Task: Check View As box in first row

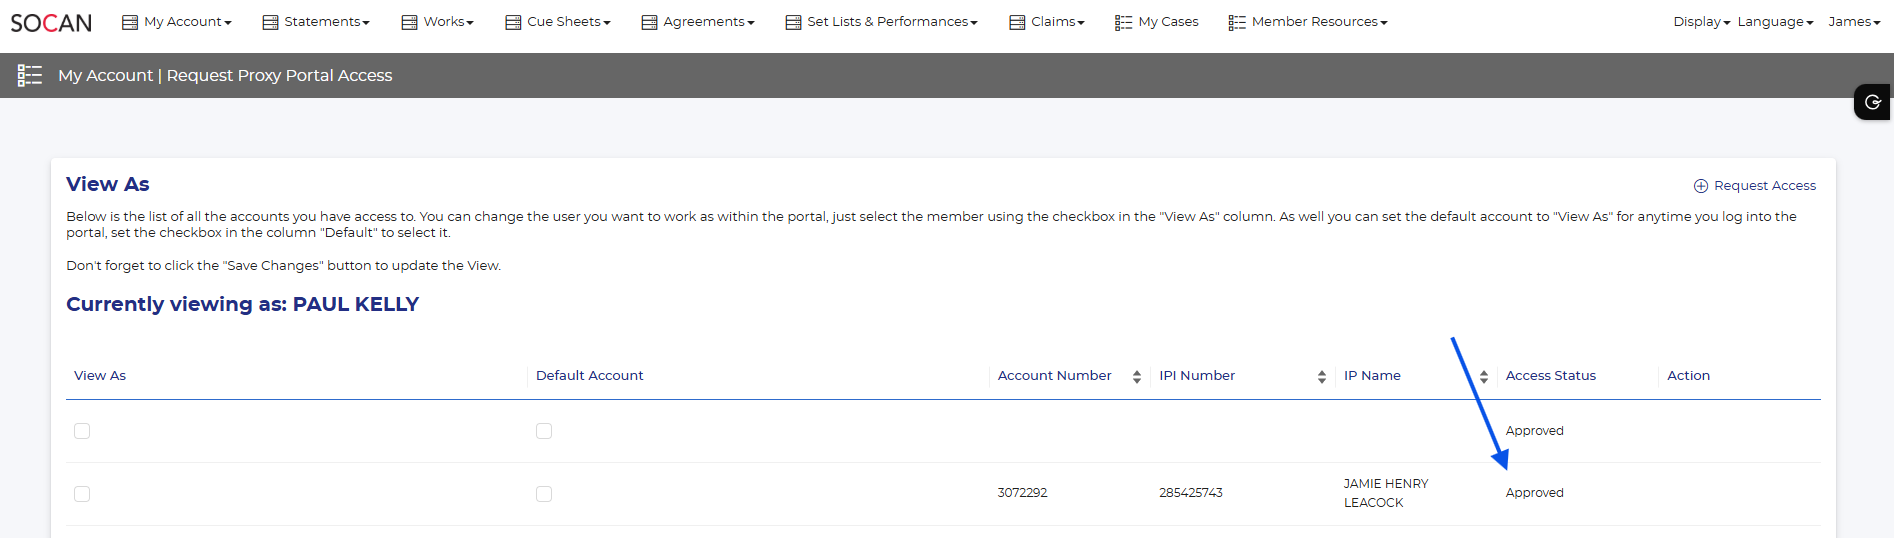Action: [82, 431]
